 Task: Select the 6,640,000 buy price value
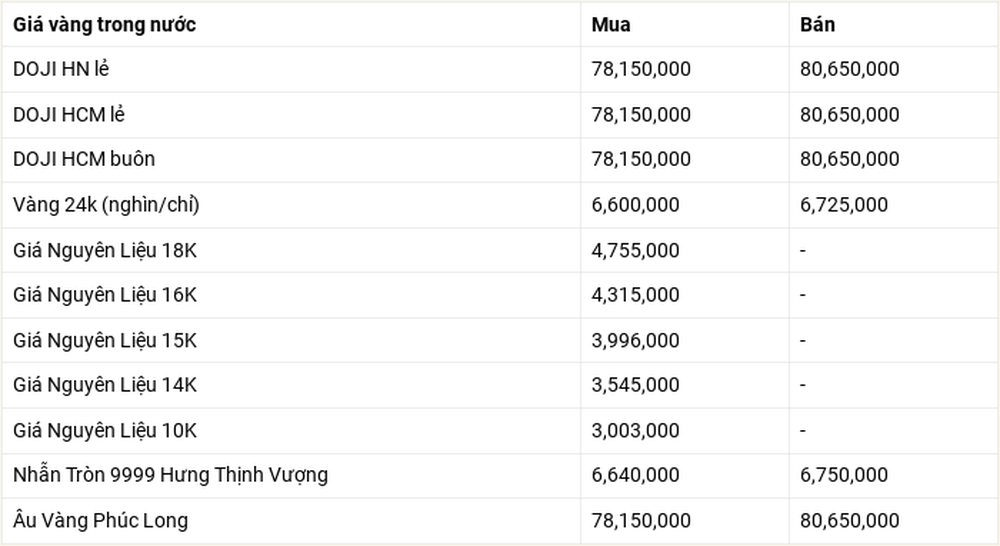click(635, 475)
